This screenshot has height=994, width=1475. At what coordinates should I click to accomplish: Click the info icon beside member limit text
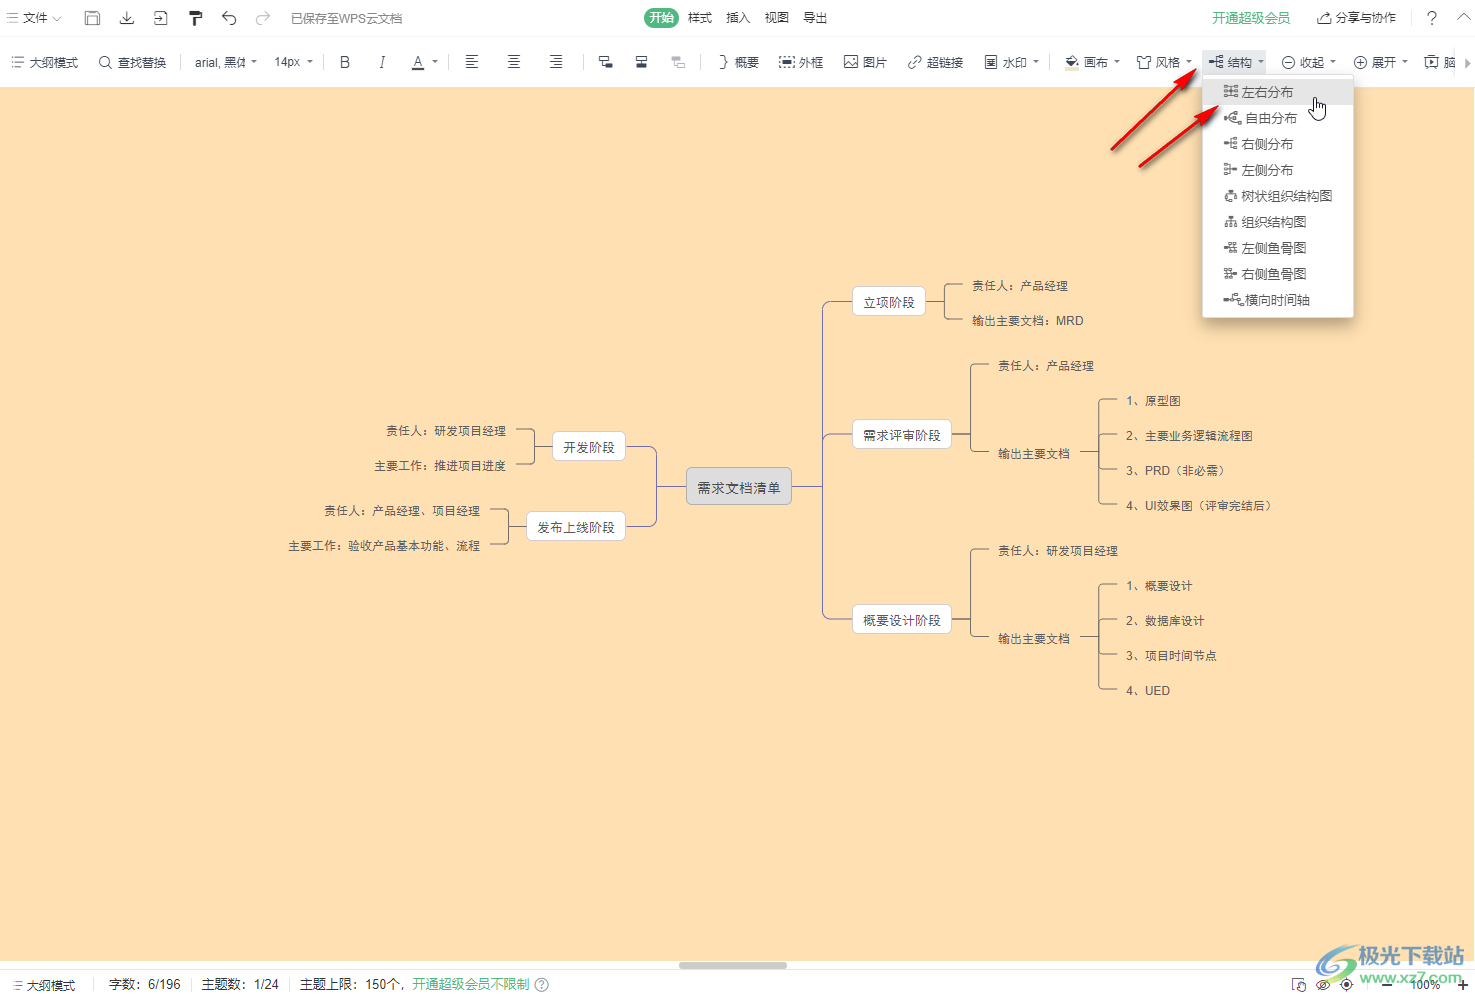(x=542, y=985)
